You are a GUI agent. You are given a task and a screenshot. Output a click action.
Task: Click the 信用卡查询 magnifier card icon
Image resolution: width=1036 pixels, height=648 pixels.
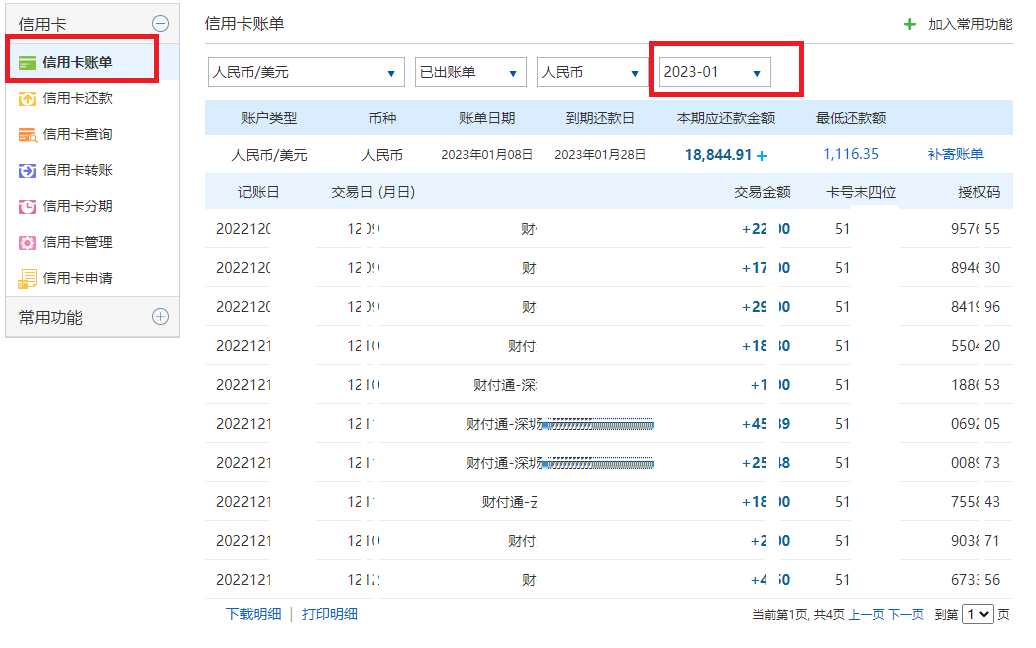tap(28, 134)
